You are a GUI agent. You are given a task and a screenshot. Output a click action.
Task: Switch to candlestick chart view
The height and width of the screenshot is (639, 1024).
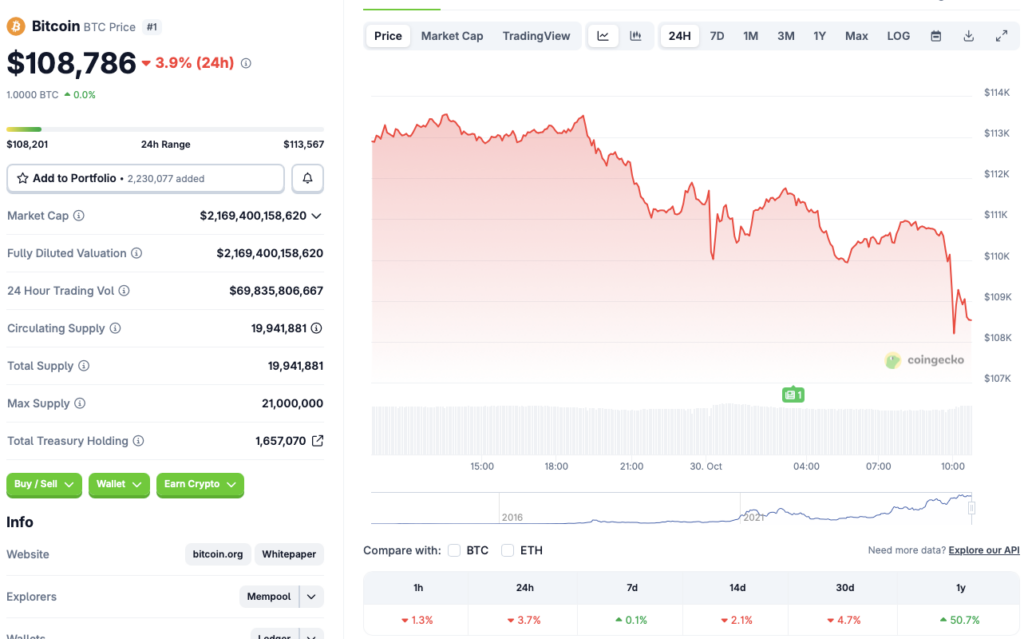coord(636,35)
